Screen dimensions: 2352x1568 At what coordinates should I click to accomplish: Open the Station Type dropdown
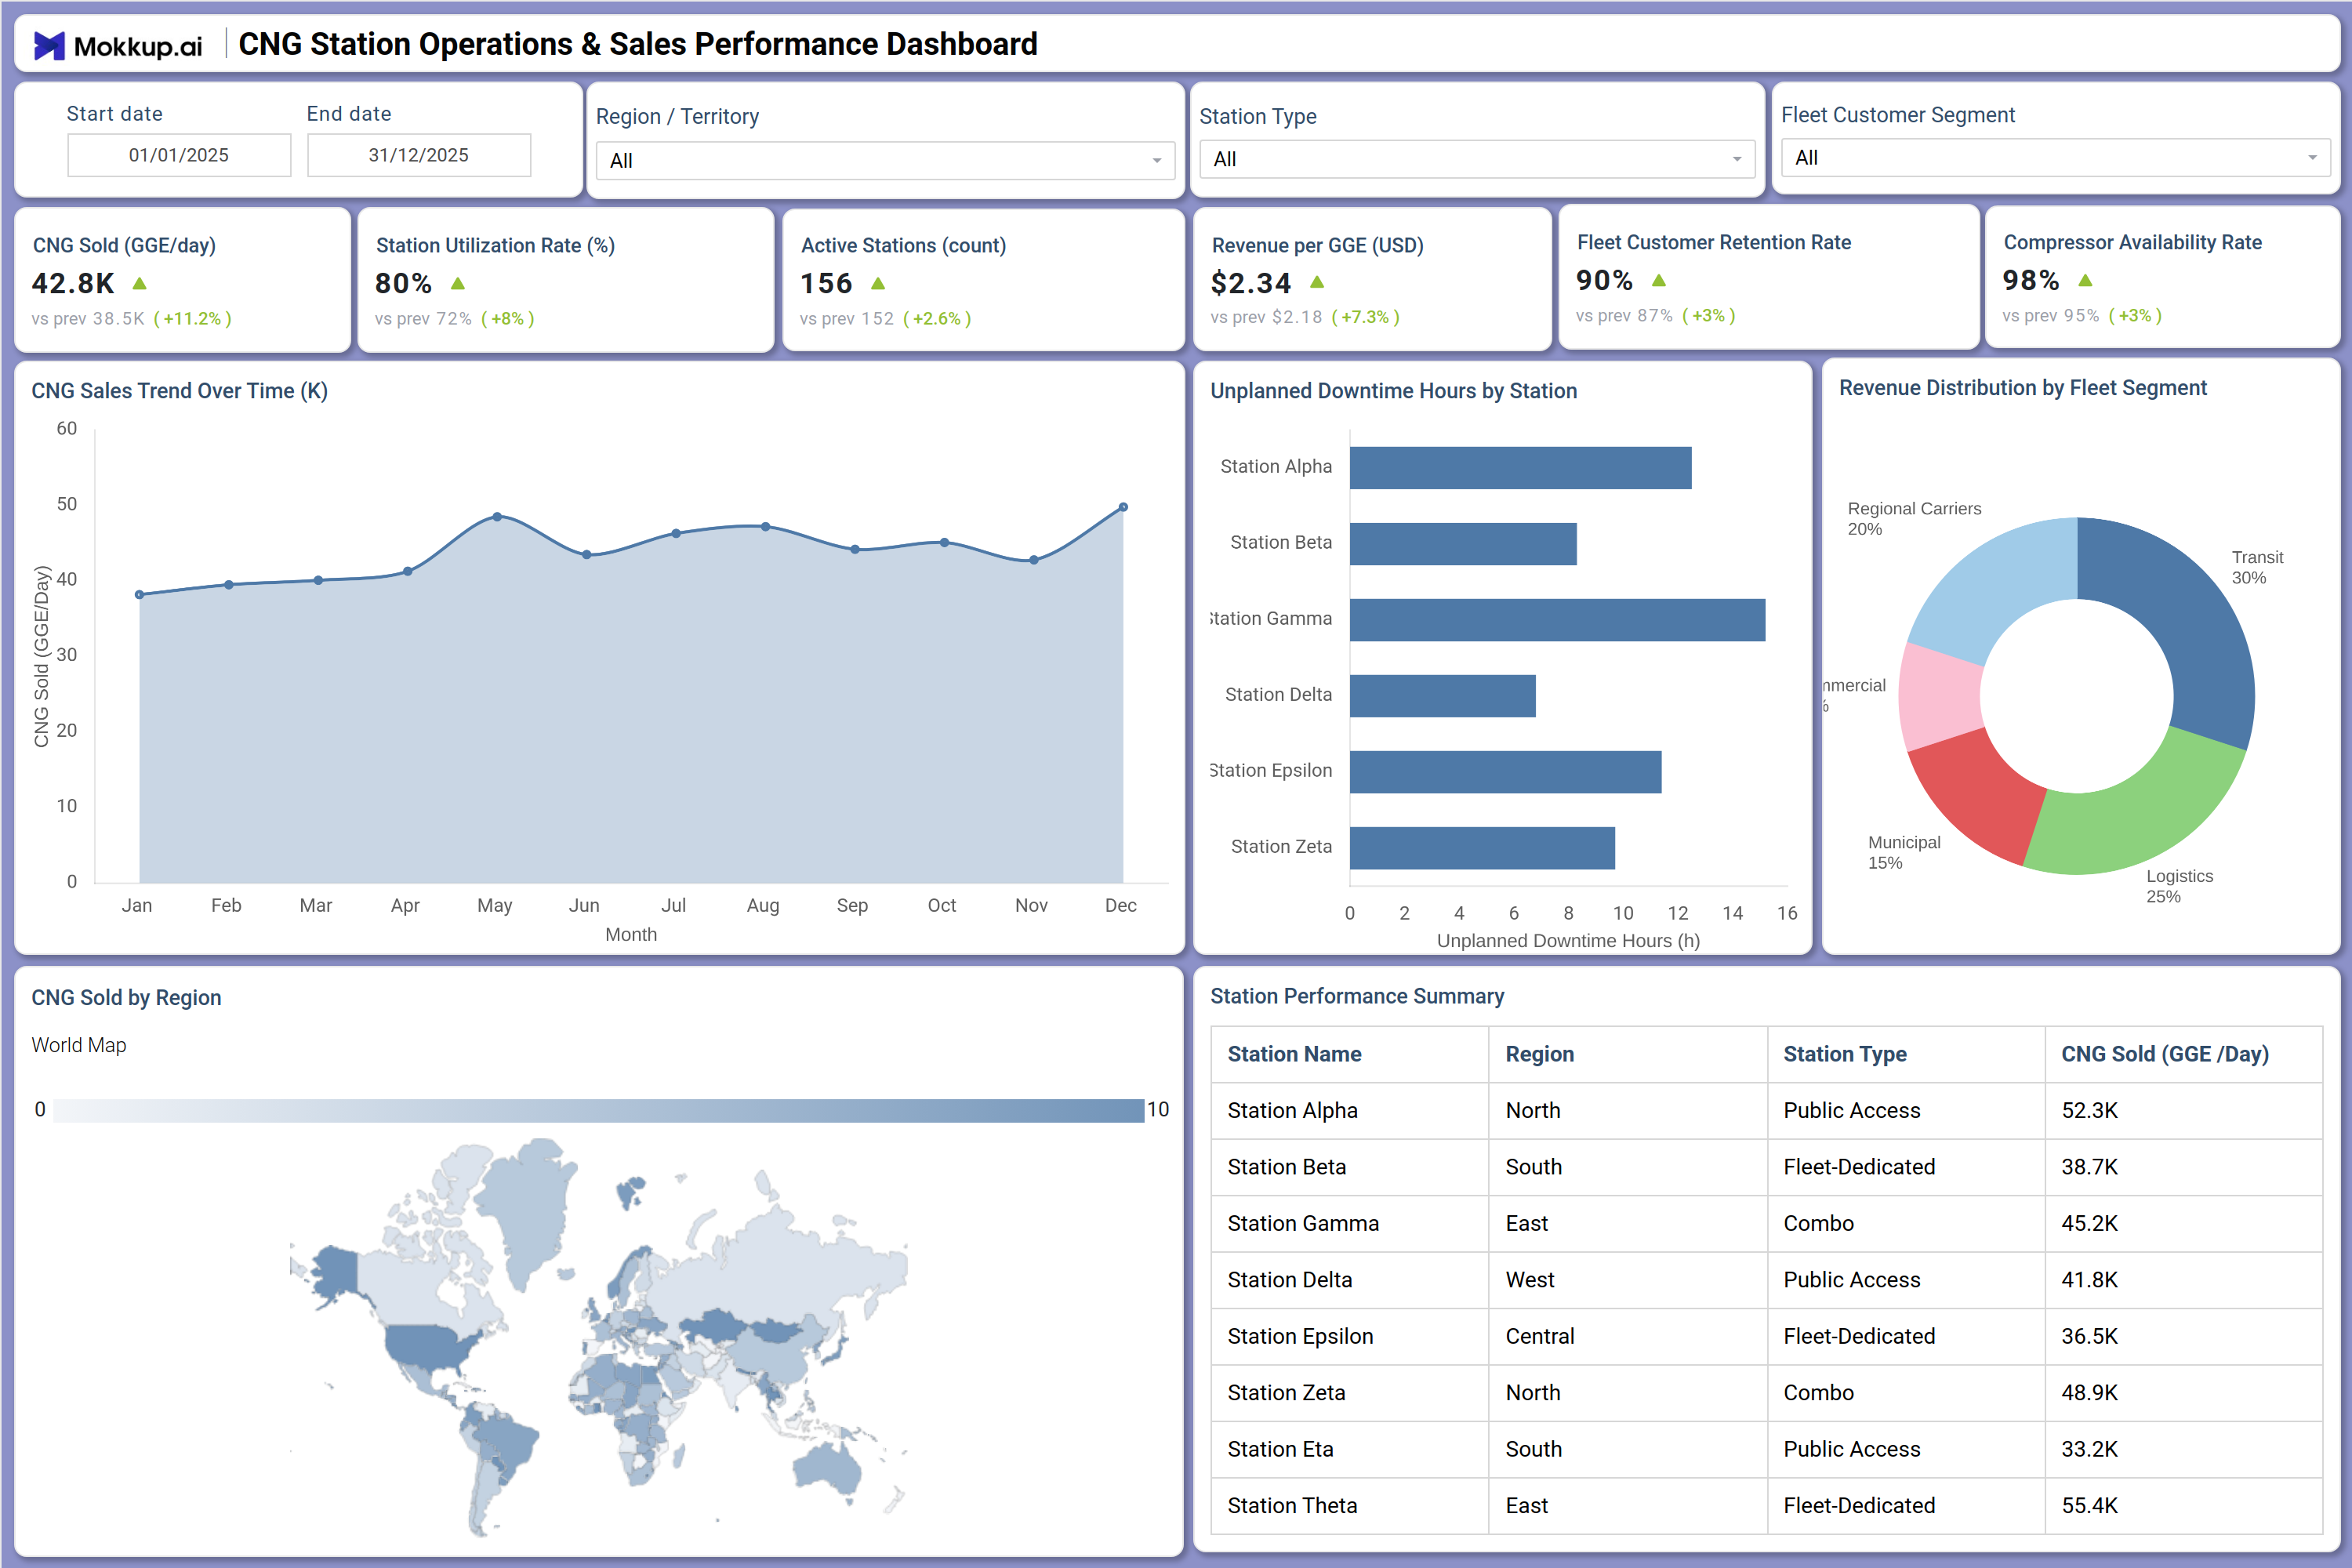pos(1476,159)
